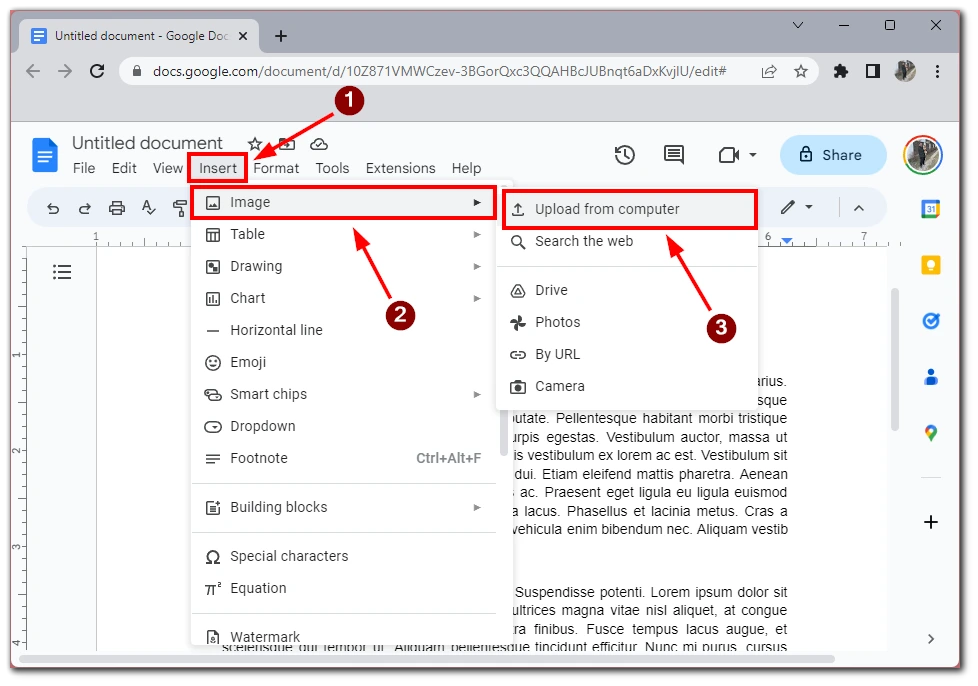Click the undo arrow in toolbar

coord(53,208)
